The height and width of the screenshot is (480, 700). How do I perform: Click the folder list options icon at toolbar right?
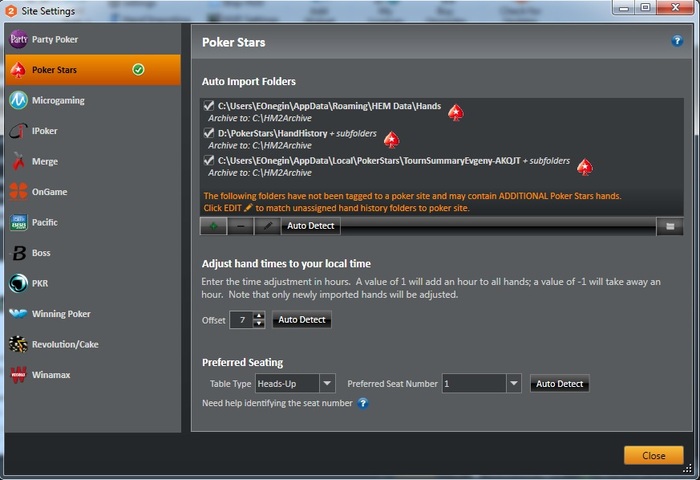[670, 226]
